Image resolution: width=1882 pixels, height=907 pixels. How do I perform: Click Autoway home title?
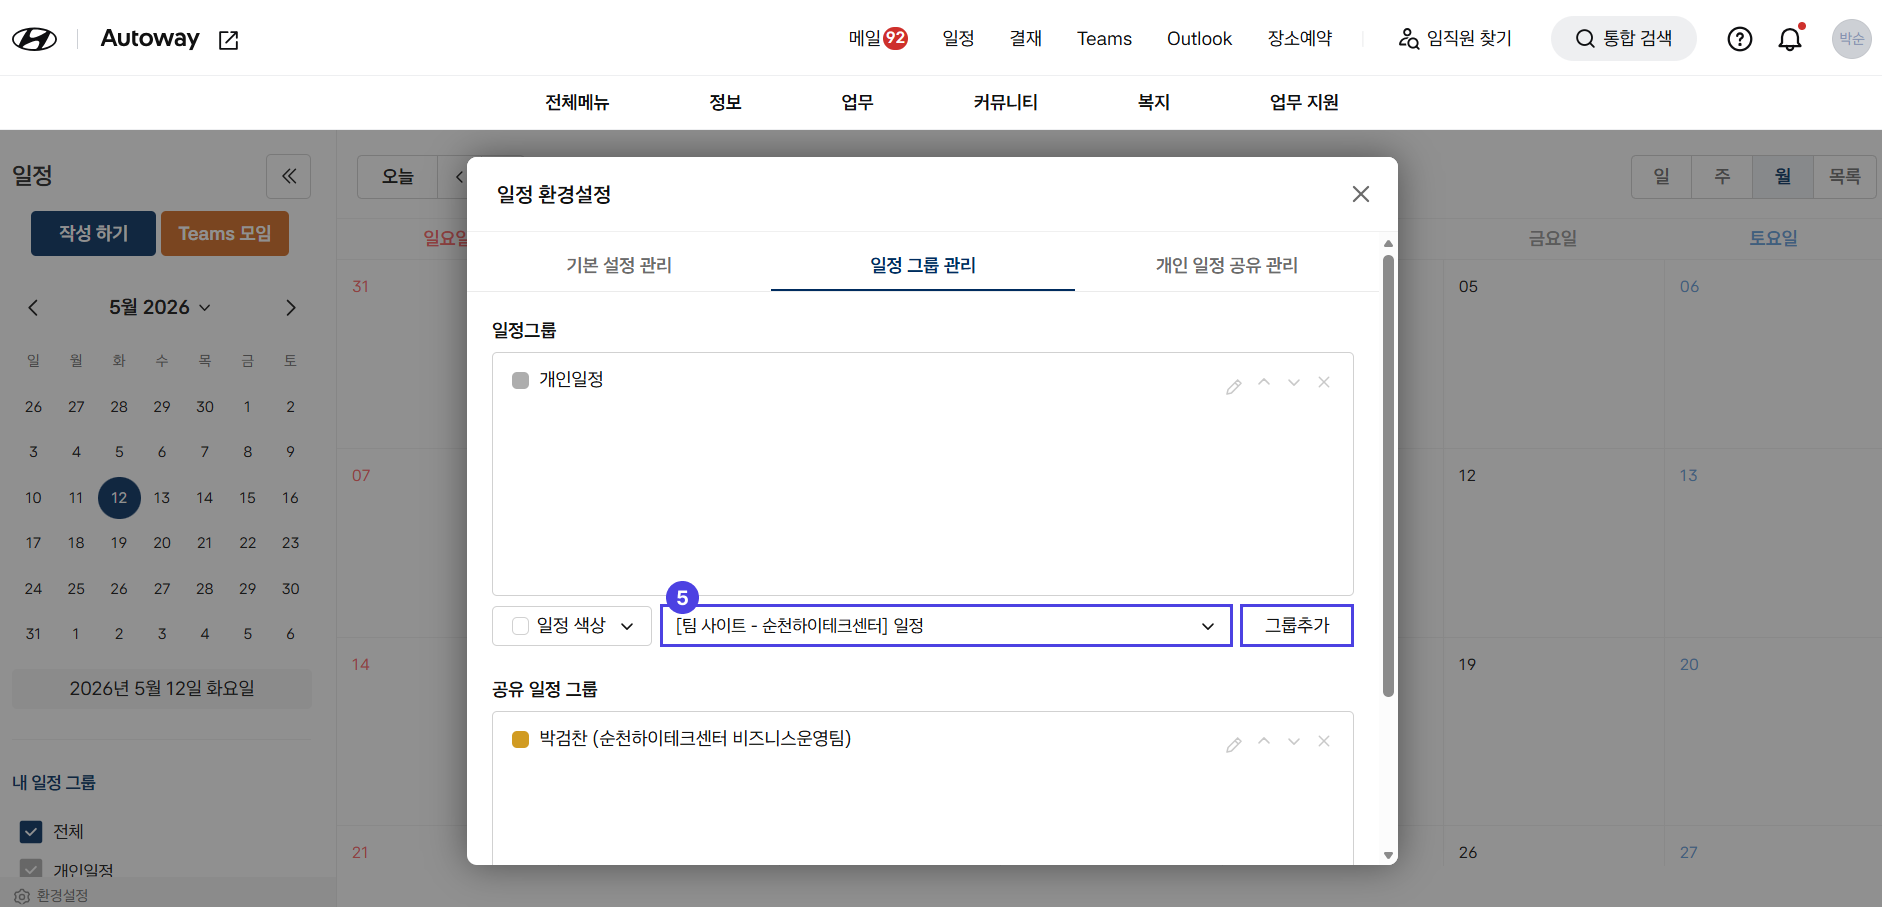point(150,38)
